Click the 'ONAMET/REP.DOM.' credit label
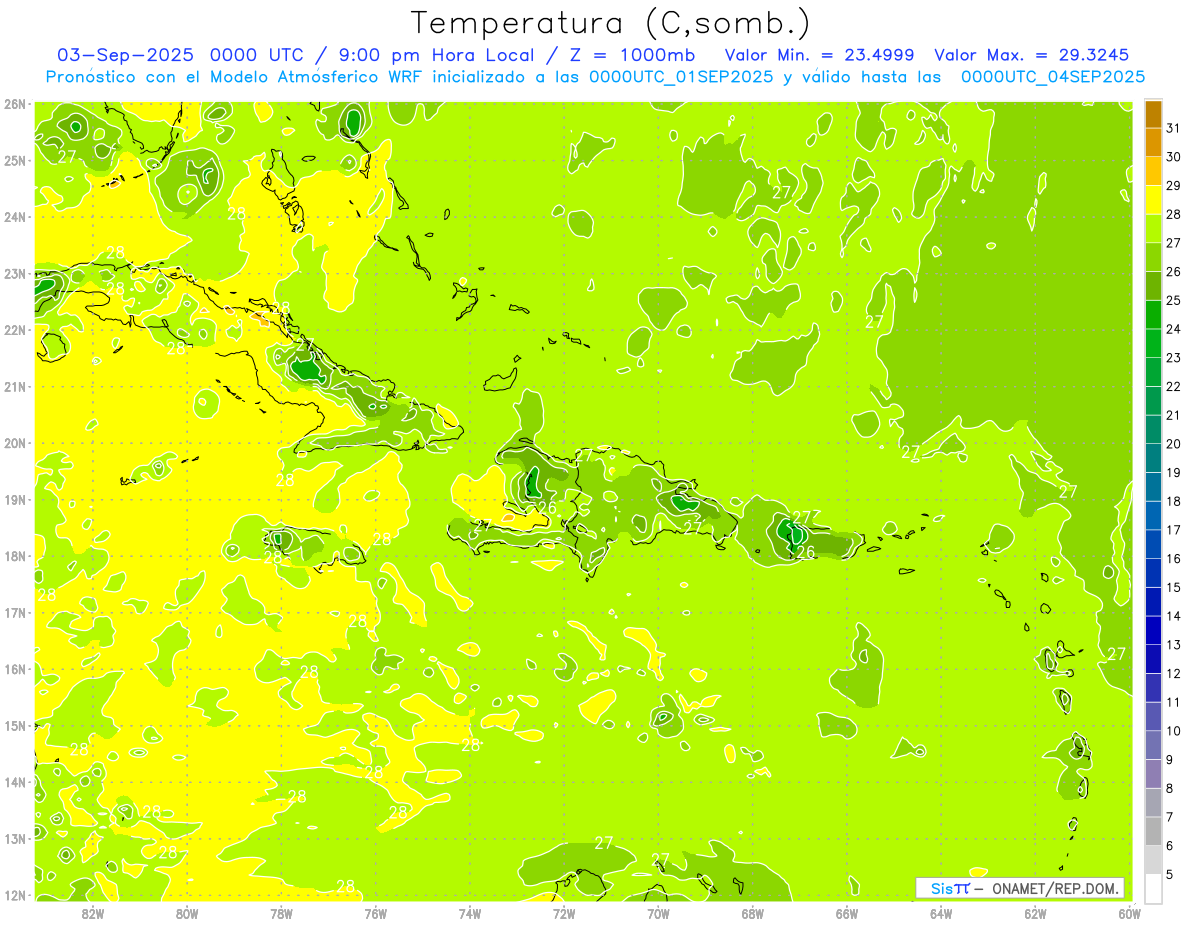 pyautogui.click(x=1055, y=888)
